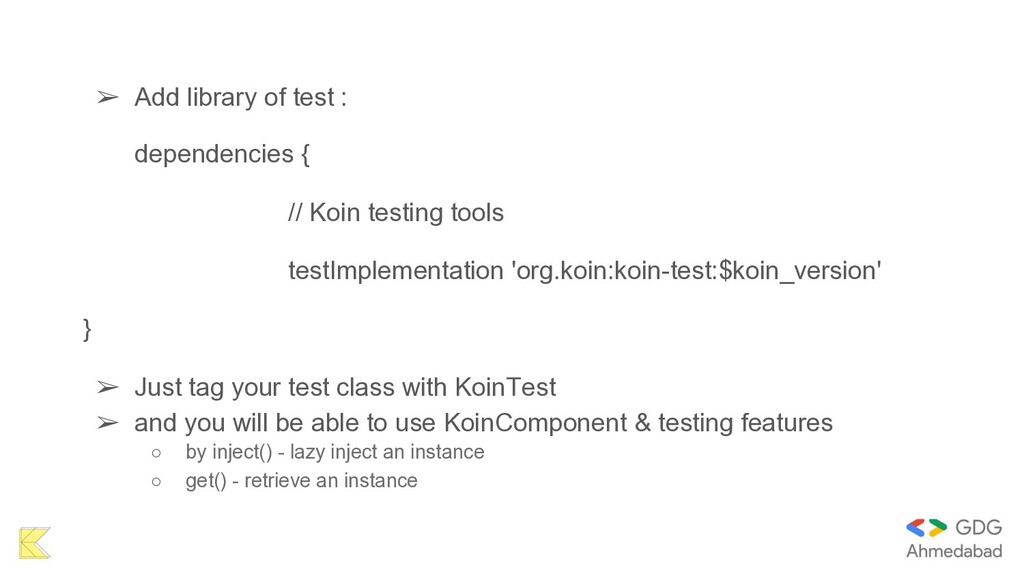Click 'by inject() - lazy inject an instance'
The width and height of the screenshot is (1024, 576).
pyautogui.click(x=335, y=452)
